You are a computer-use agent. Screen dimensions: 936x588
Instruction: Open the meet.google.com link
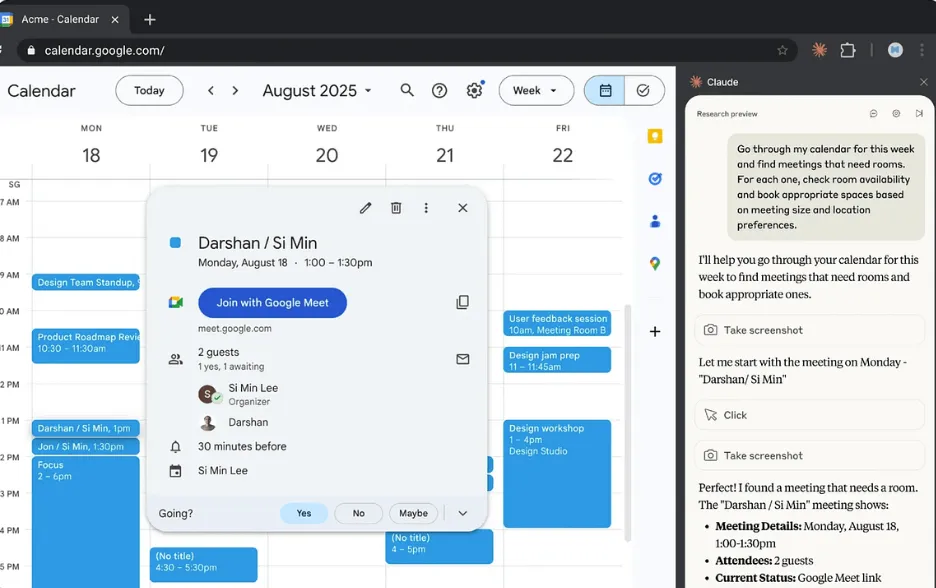[235, 328]
